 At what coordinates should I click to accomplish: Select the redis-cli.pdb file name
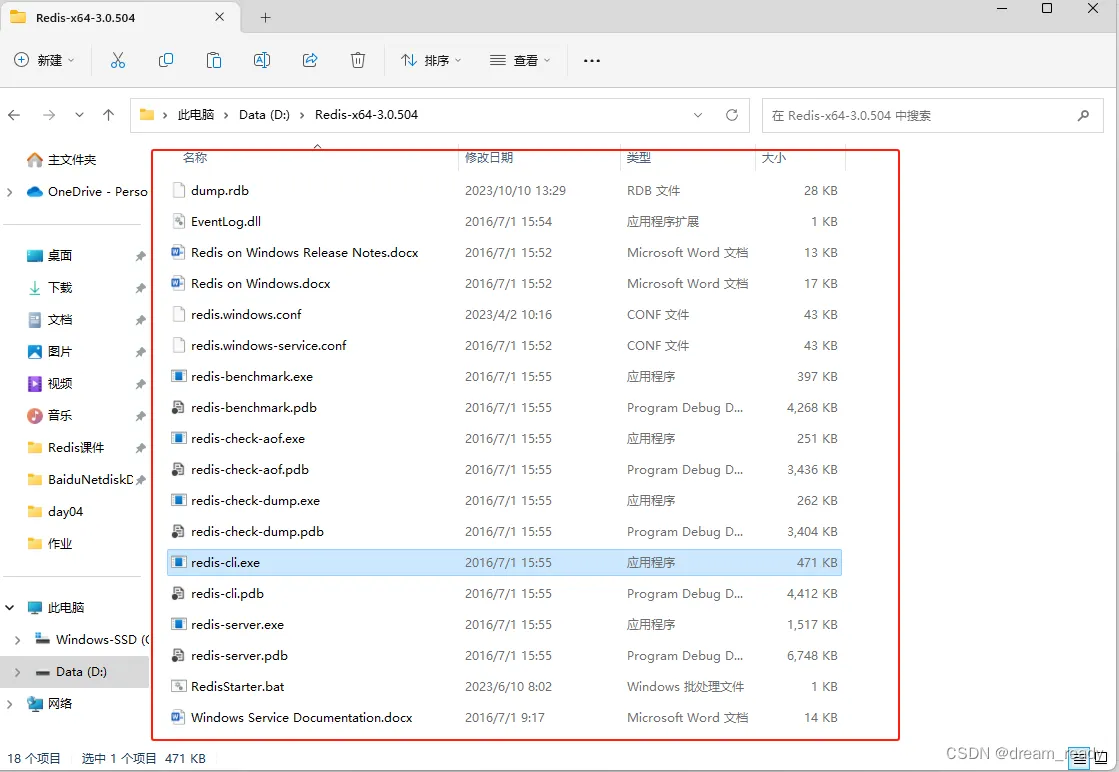point(227,594)
